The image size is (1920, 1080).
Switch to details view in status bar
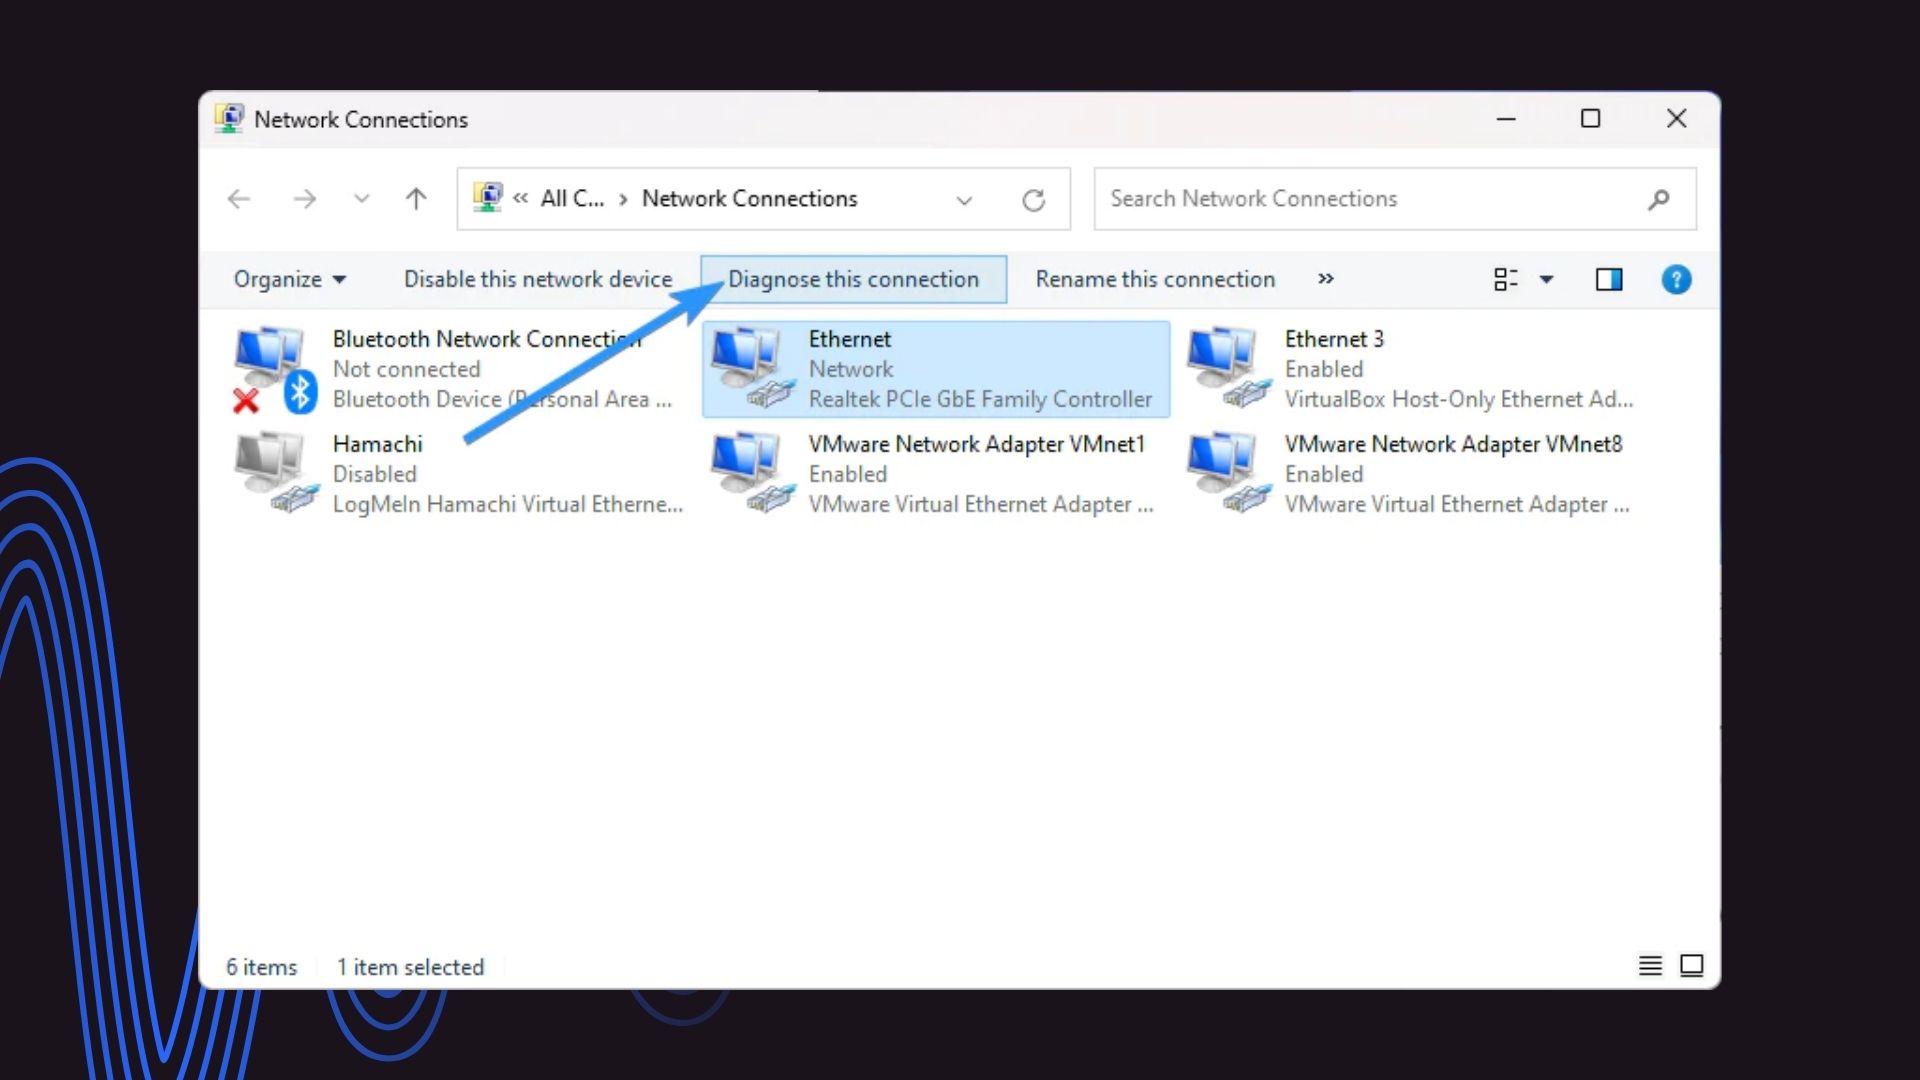pos(1650,965)
